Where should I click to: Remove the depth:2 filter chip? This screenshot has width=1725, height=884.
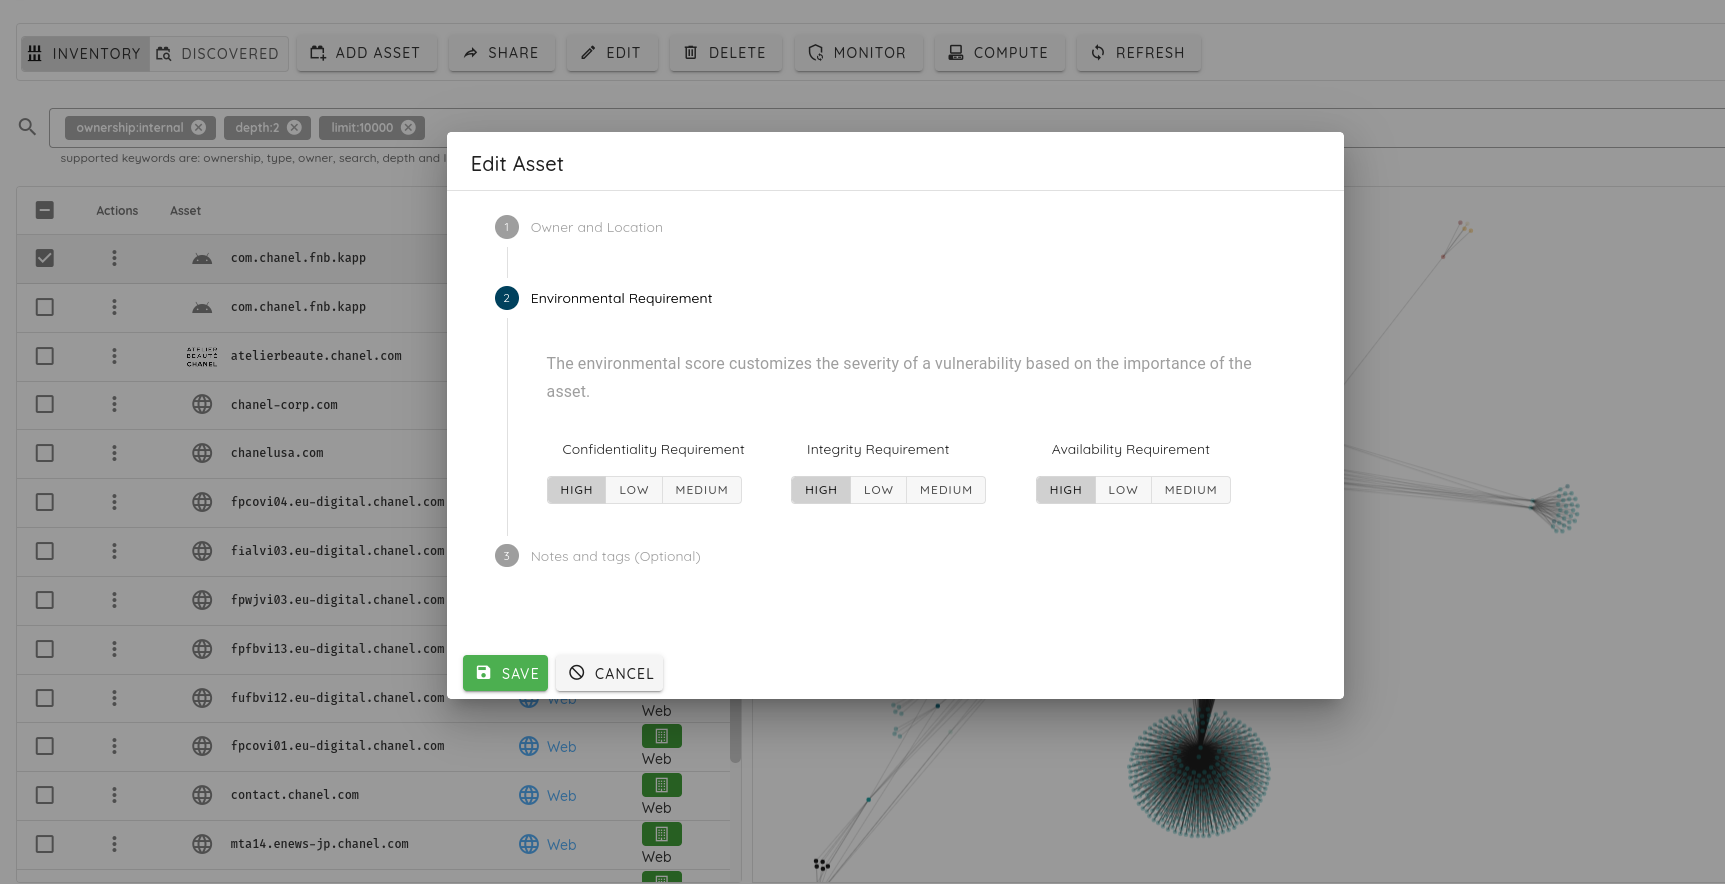point(294,127)
